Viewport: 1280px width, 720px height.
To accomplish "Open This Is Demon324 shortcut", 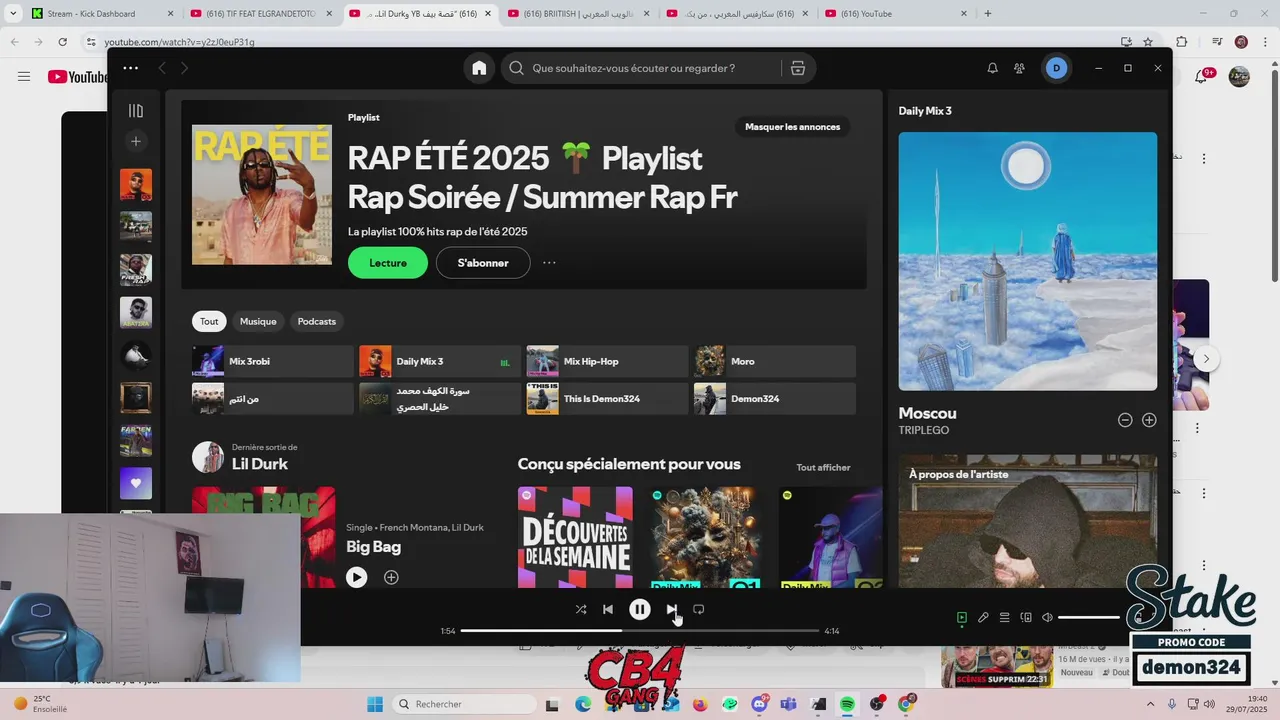I will click(607, 398).
